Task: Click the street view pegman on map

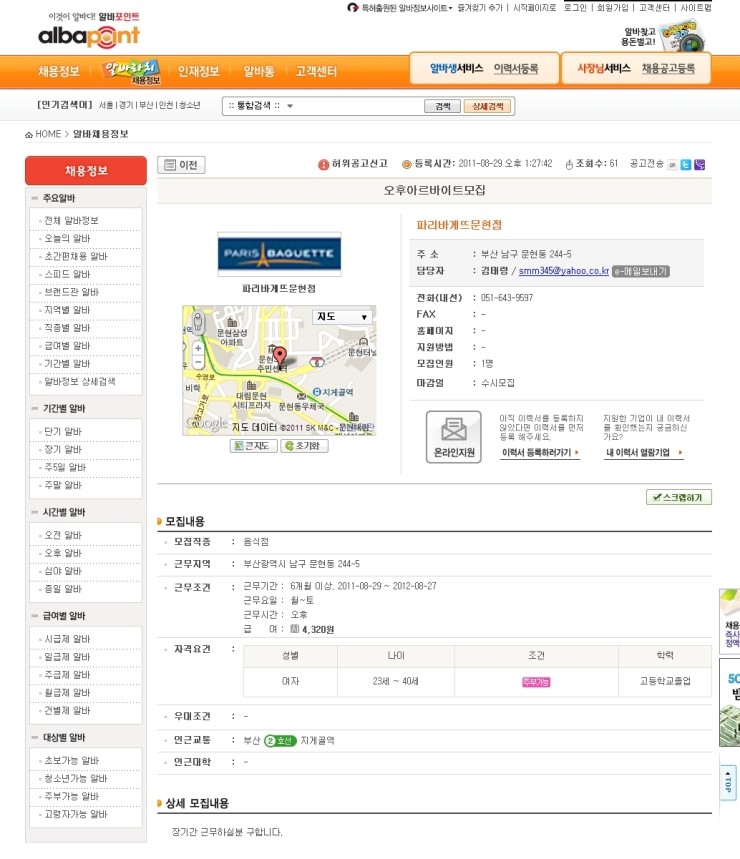Action: [198, 322]
